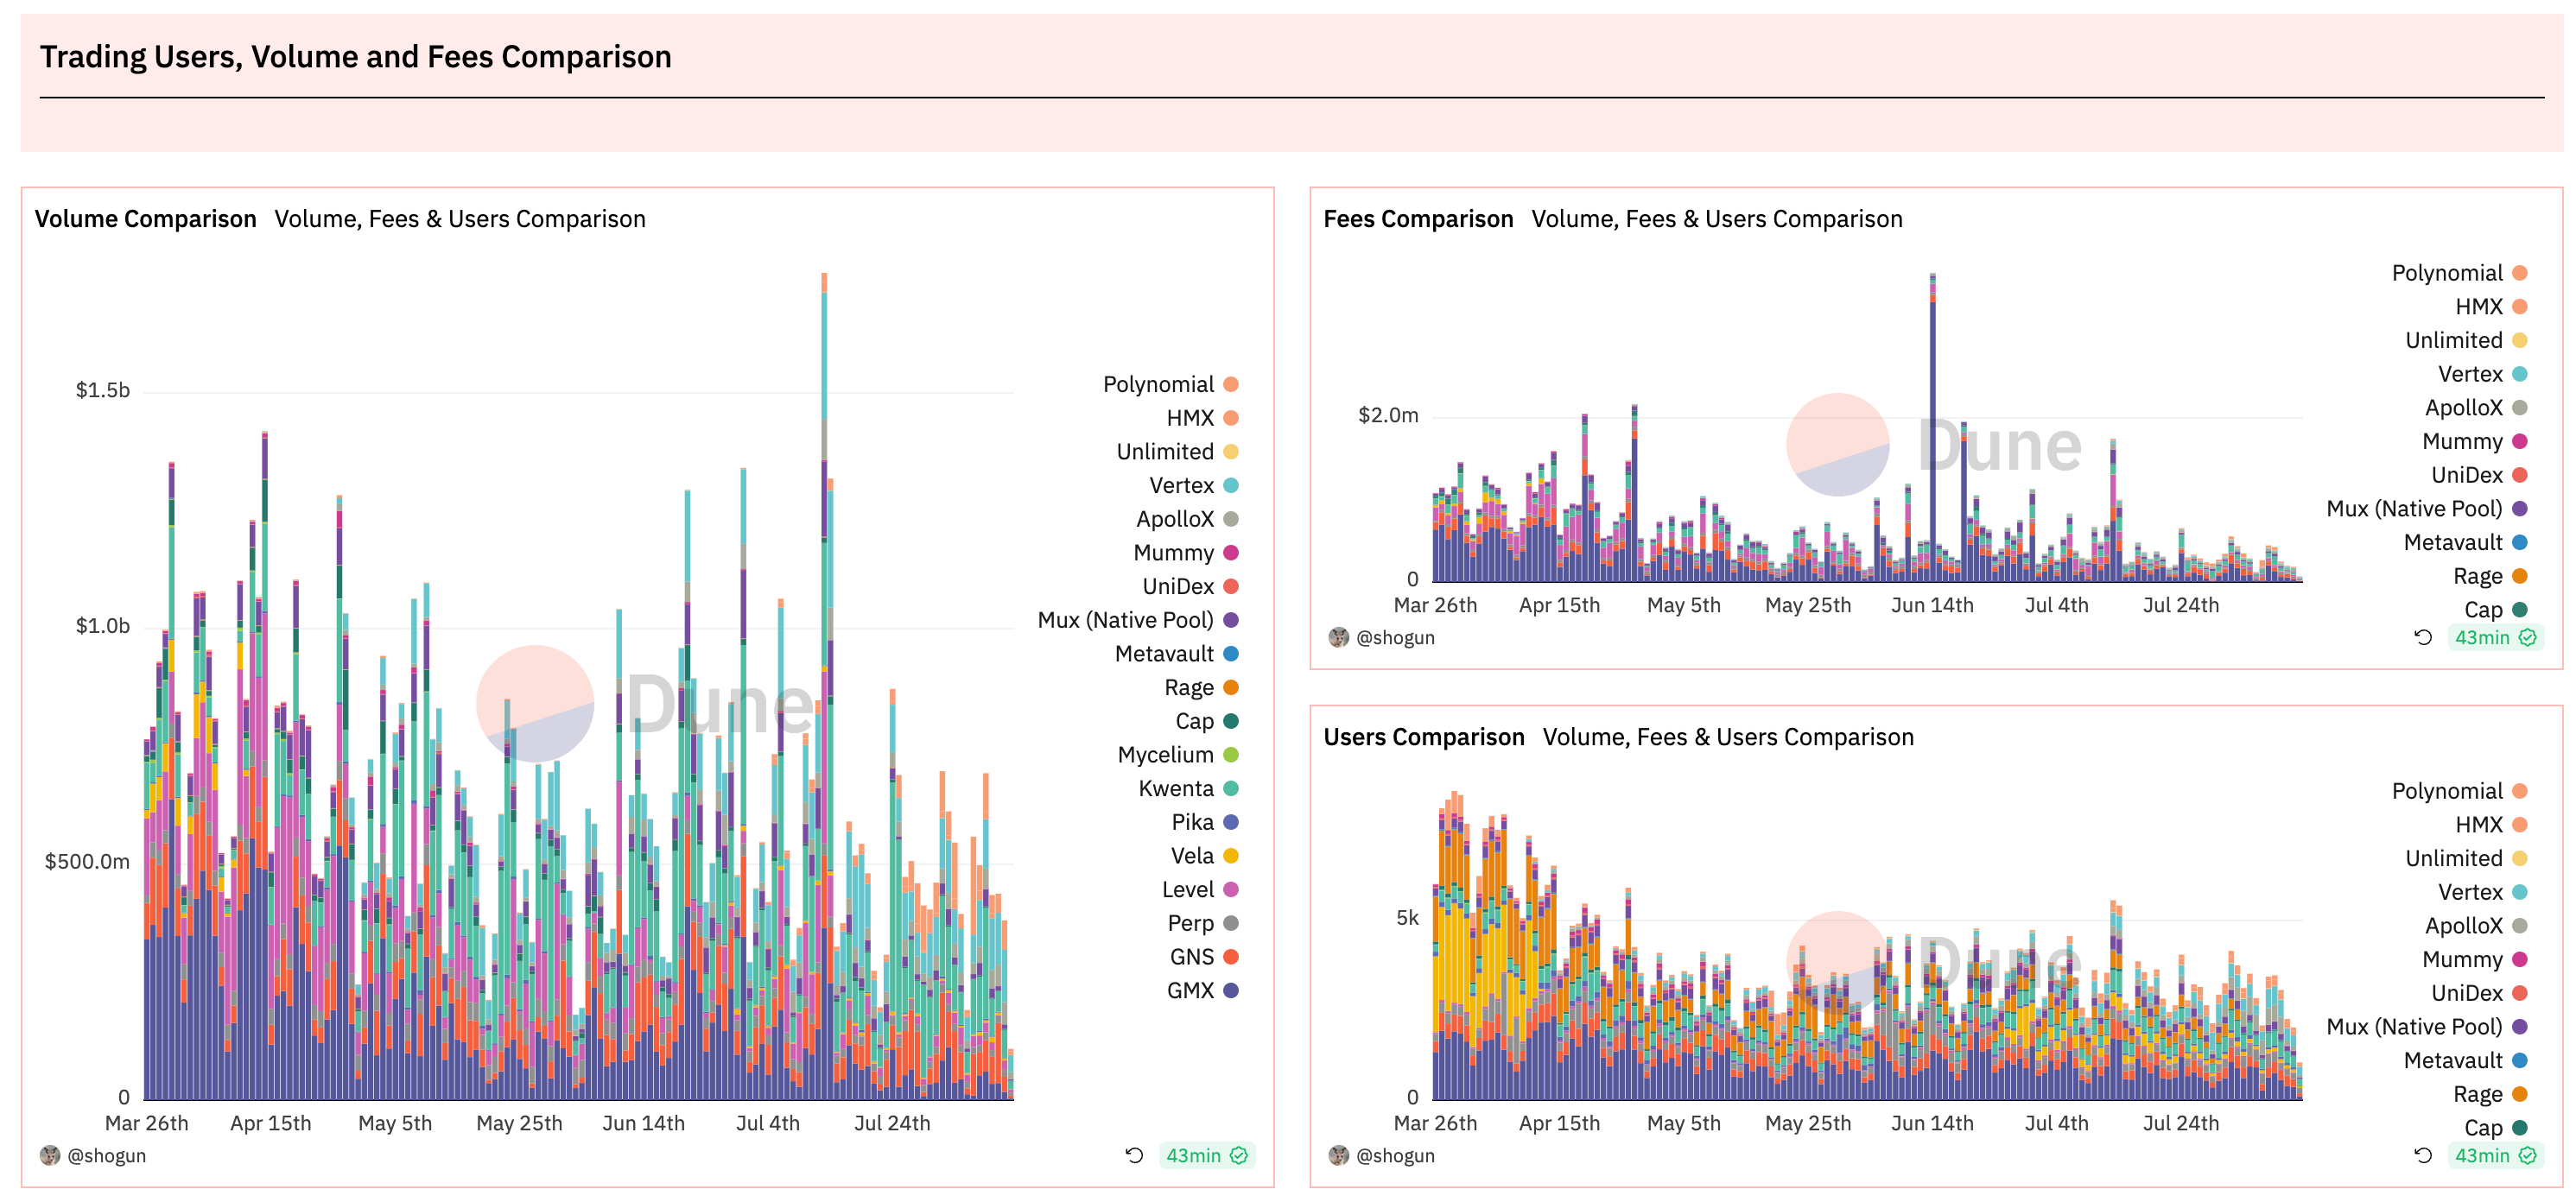2576x1202 pixels.
Task: Toggle Metavault series in Users Comparison legend
Action: (x=2466, y=1060)
